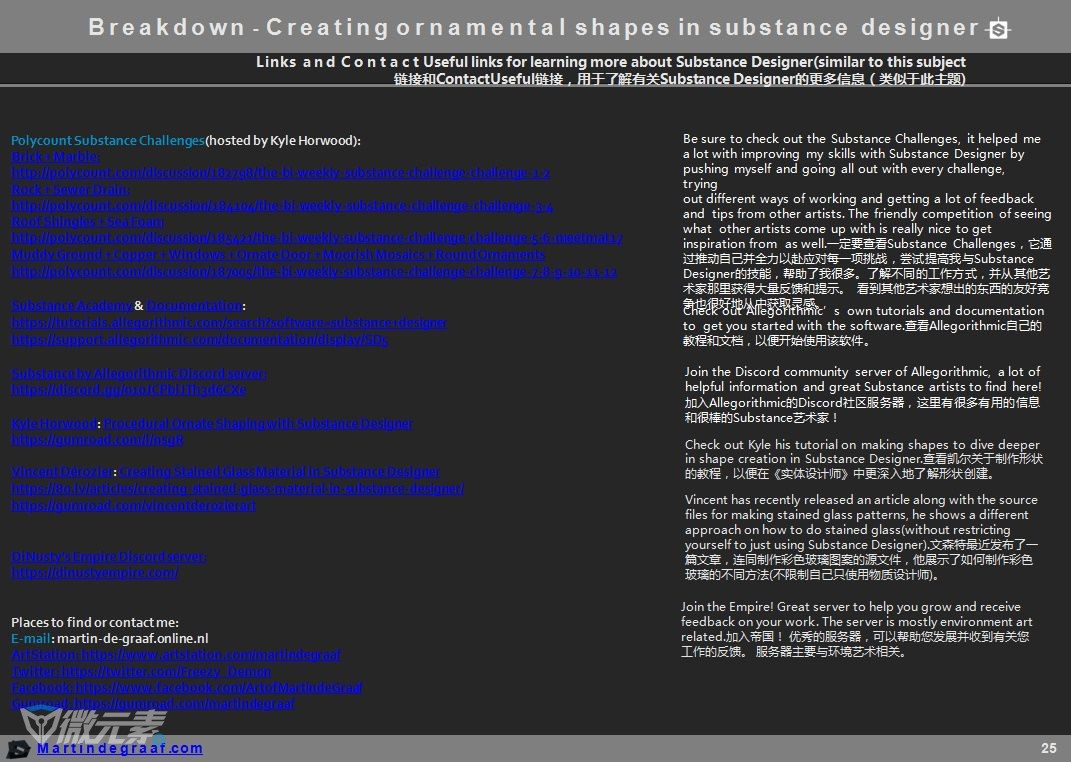
Task: Open the Roof Shingles + Sea Foam link
Action: pyautogui.click(x=87, y=221)
